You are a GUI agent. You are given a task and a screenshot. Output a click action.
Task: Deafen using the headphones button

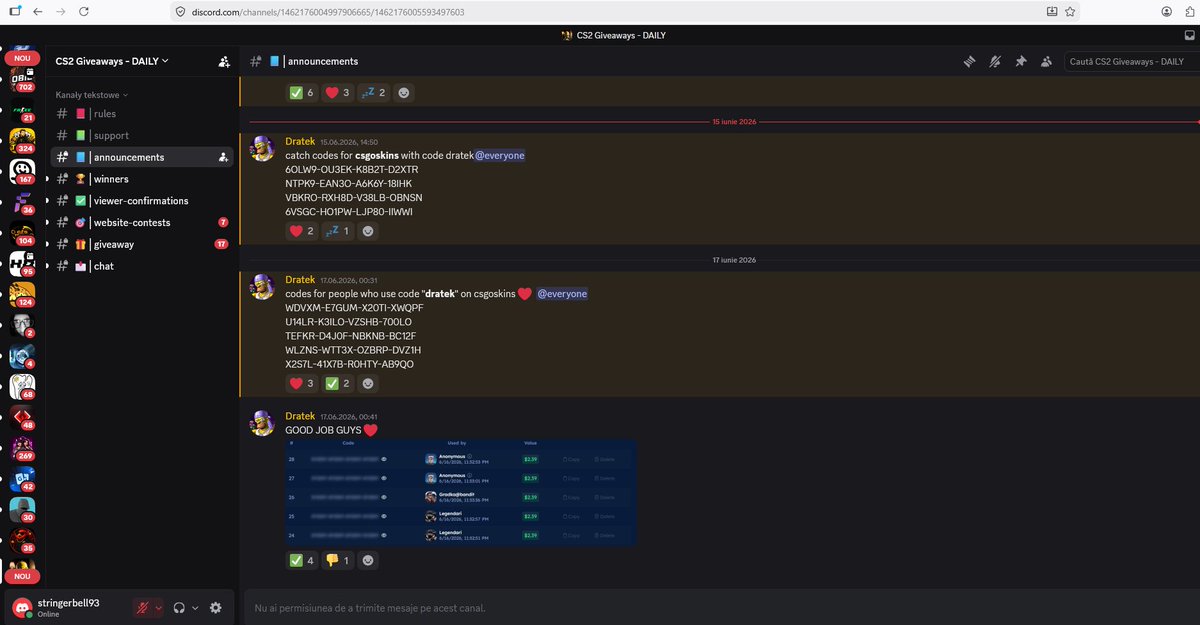click(x=179, y=607)
